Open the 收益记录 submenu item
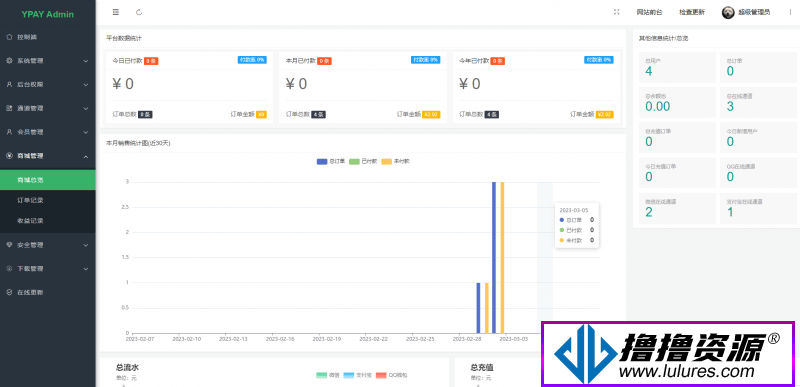 (47, 221)
